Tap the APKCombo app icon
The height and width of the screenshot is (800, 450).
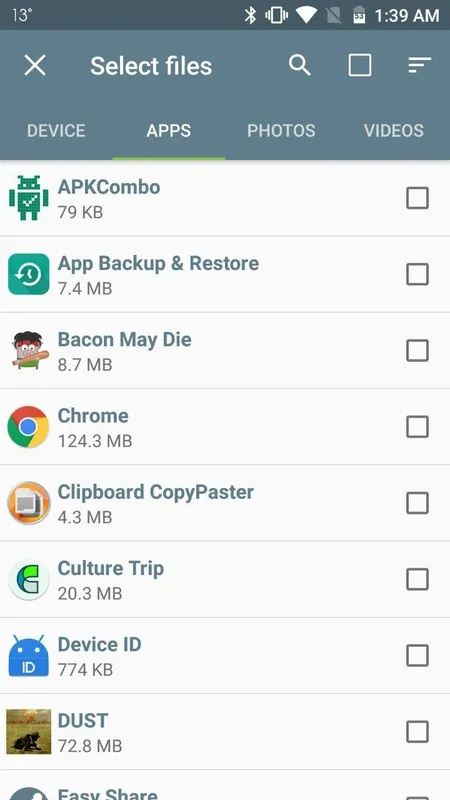pos(29,197)
